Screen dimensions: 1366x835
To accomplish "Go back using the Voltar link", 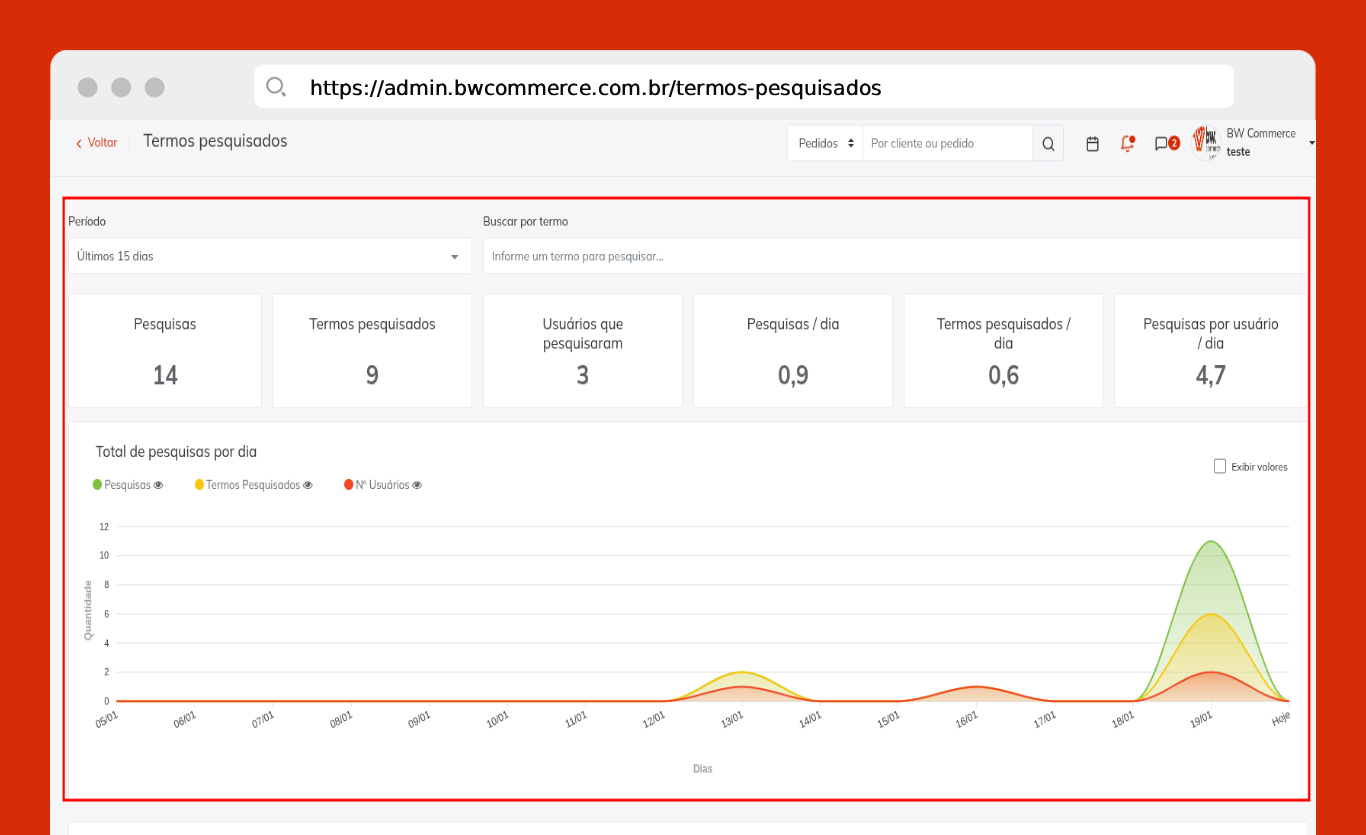I will (97, 143).
